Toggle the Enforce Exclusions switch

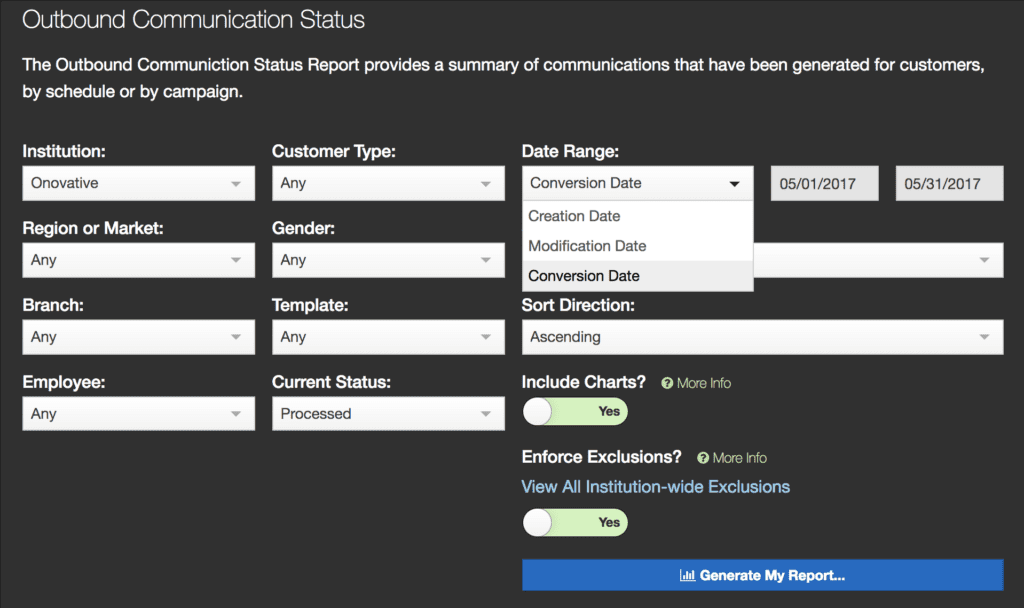point(575,522)
